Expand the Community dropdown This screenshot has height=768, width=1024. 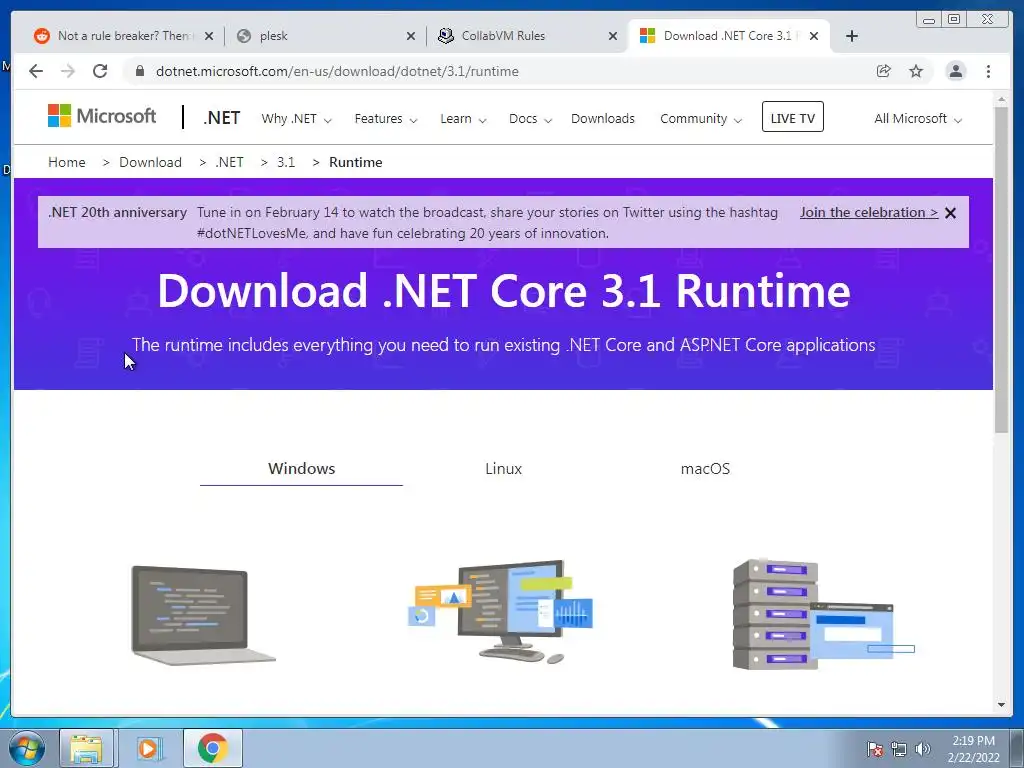coord(701,119)
